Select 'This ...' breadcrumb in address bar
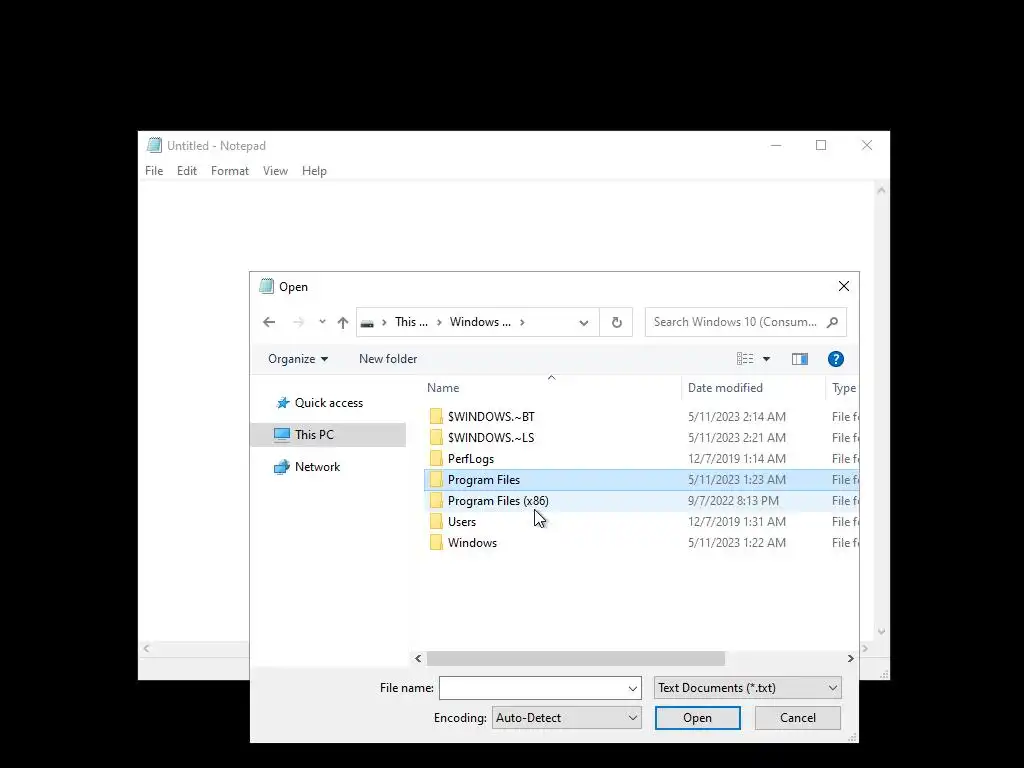The image size is (1024, 768). pos(411,322)
